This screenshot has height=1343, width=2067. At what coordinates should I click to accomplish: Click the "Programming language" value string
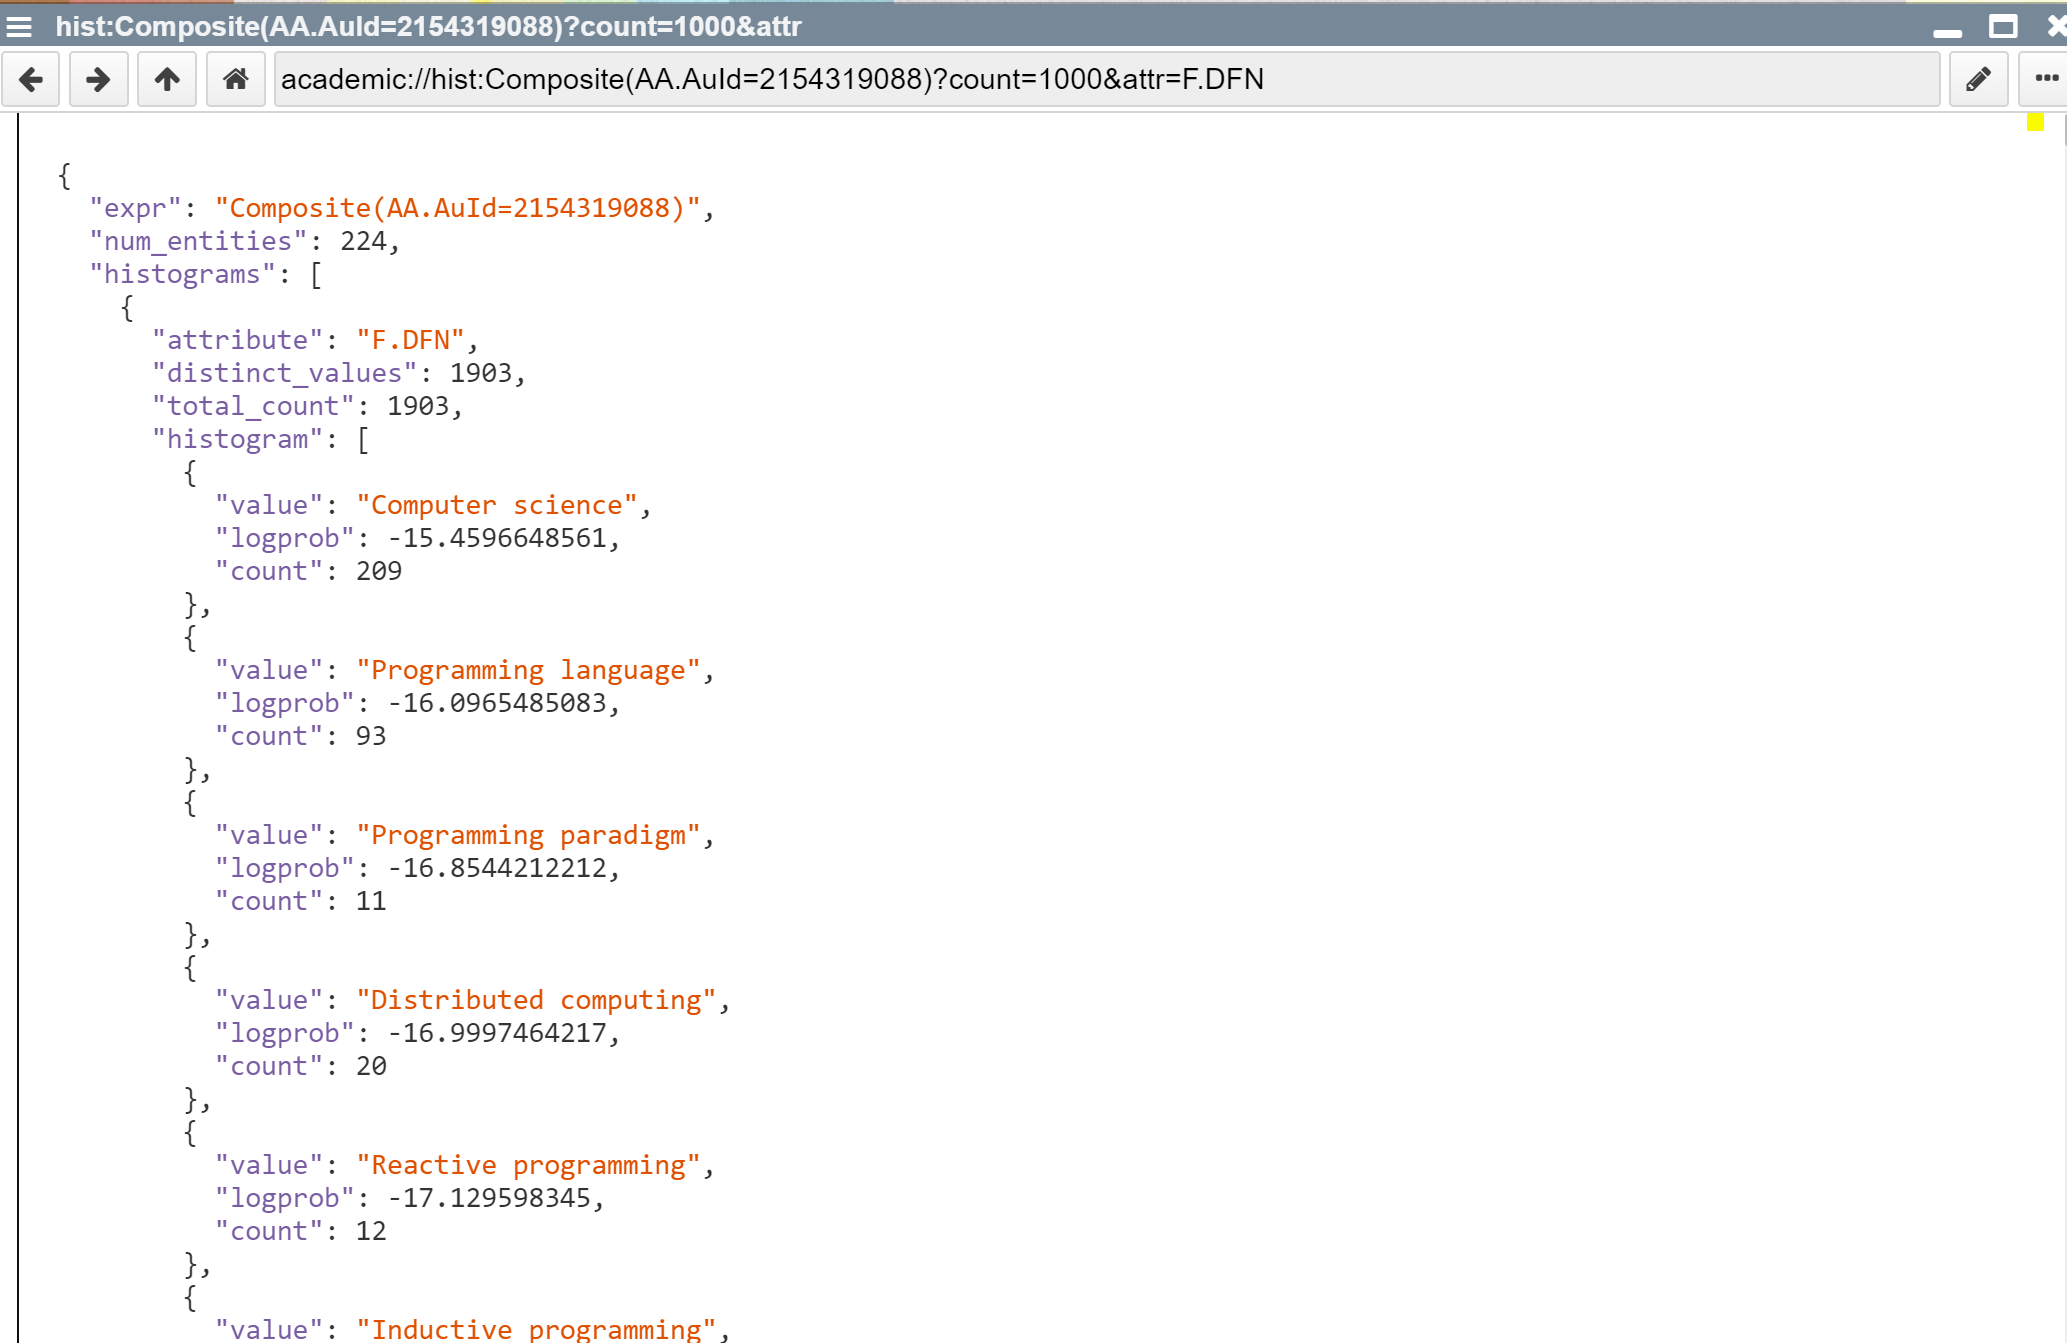[x=528, y=670]
